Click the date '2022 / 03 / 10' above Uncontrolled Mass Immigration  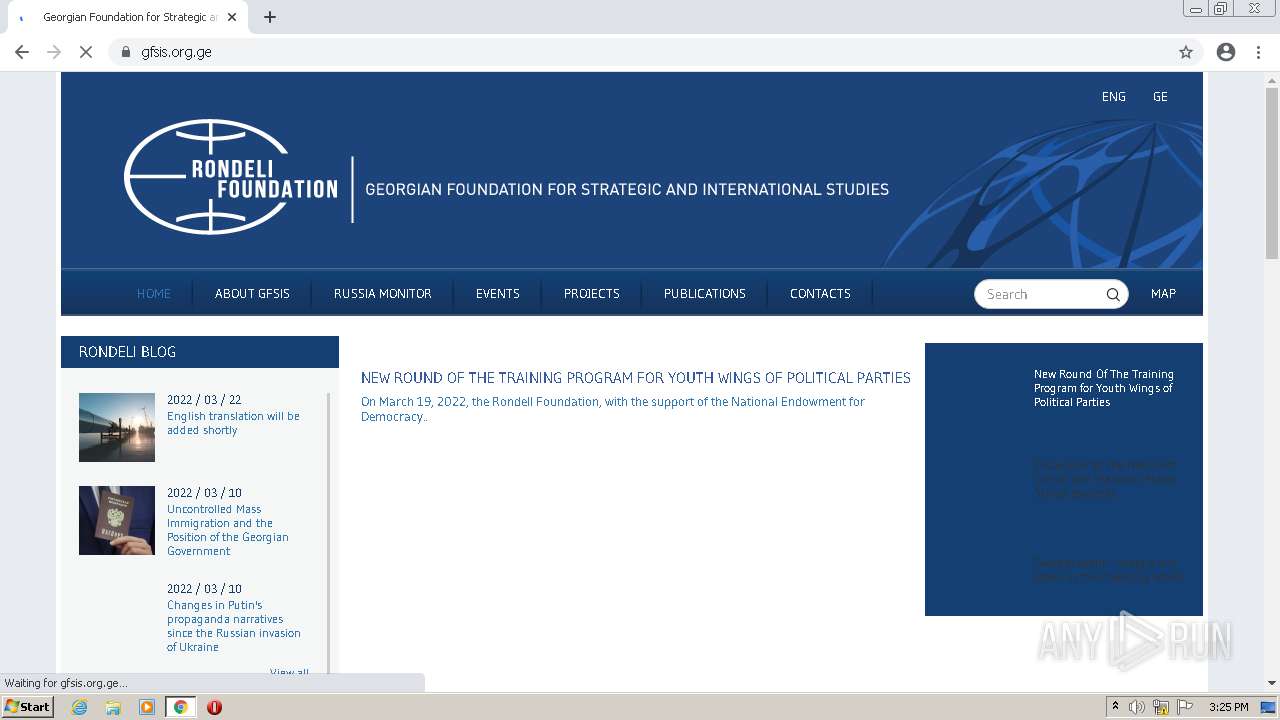click(204, 493)
